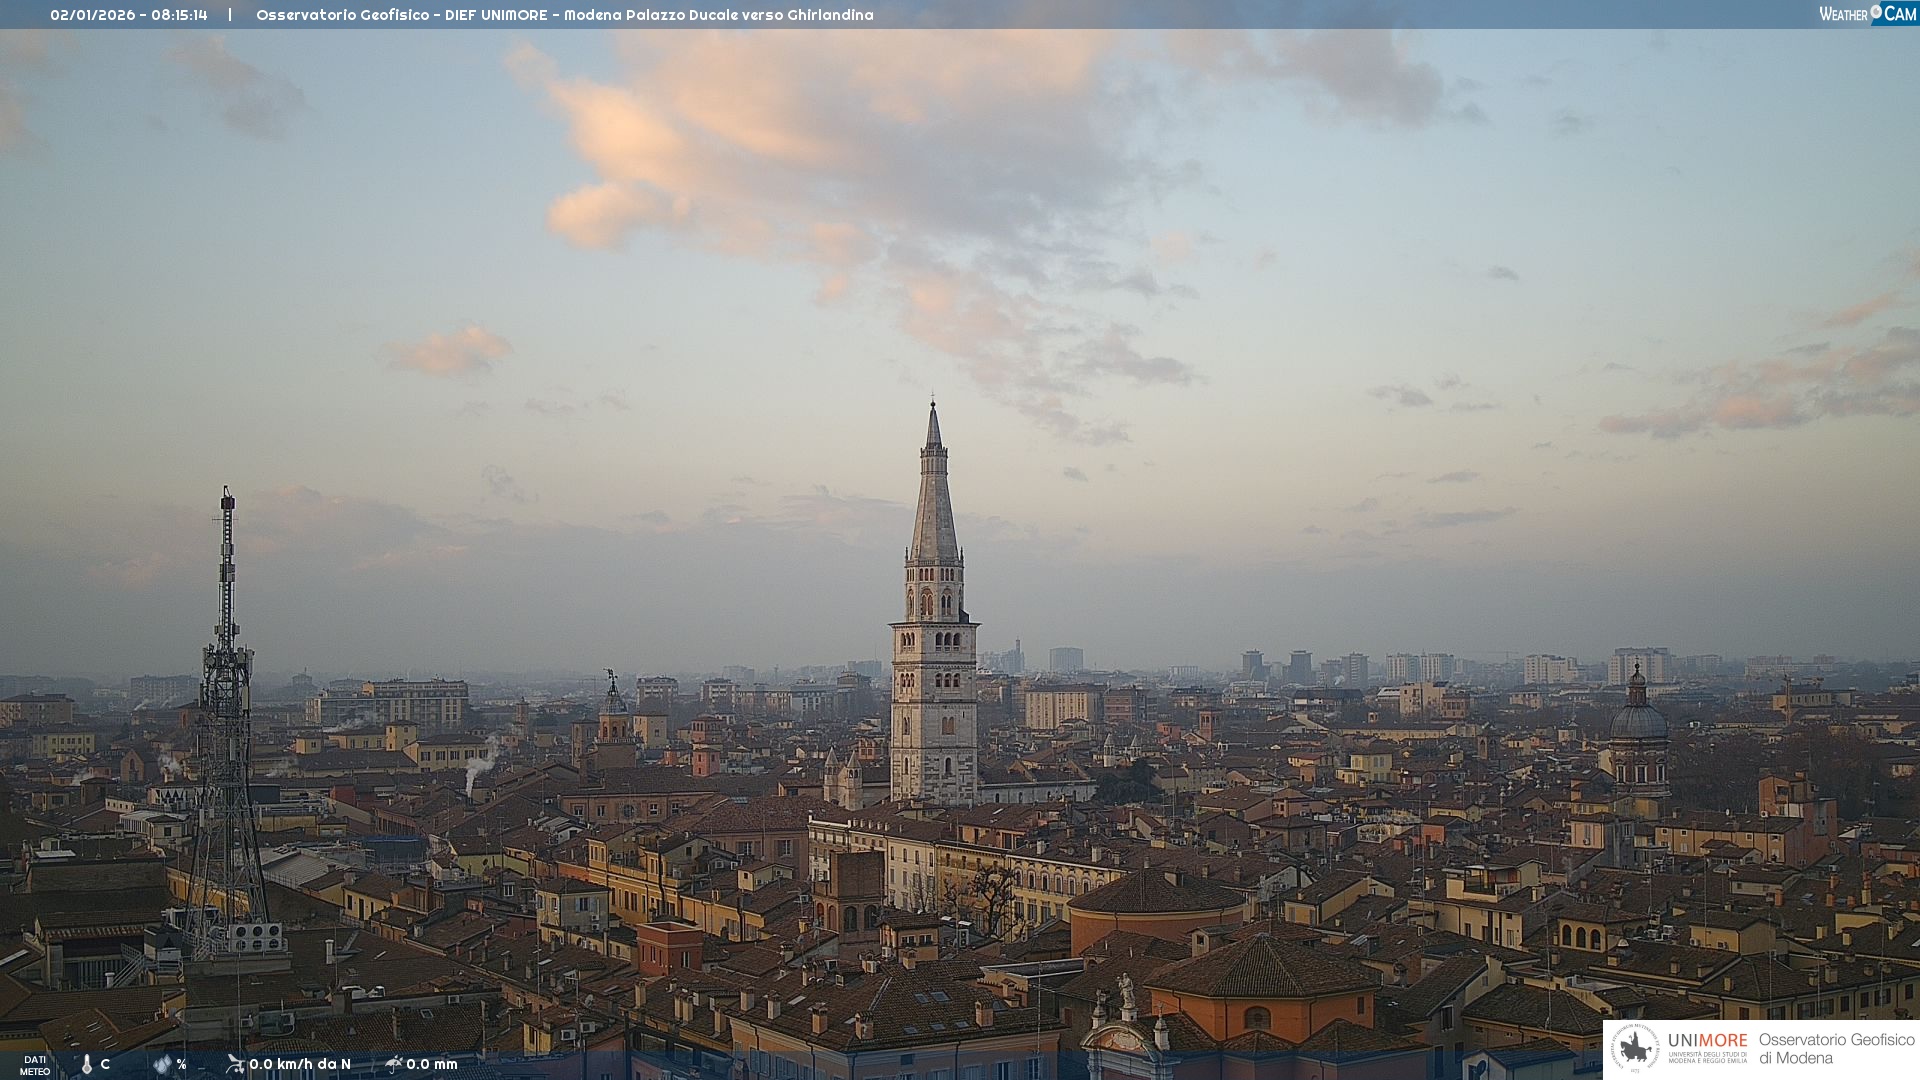
Task: Click the DATI METEO label
Action: point(35,1065)
